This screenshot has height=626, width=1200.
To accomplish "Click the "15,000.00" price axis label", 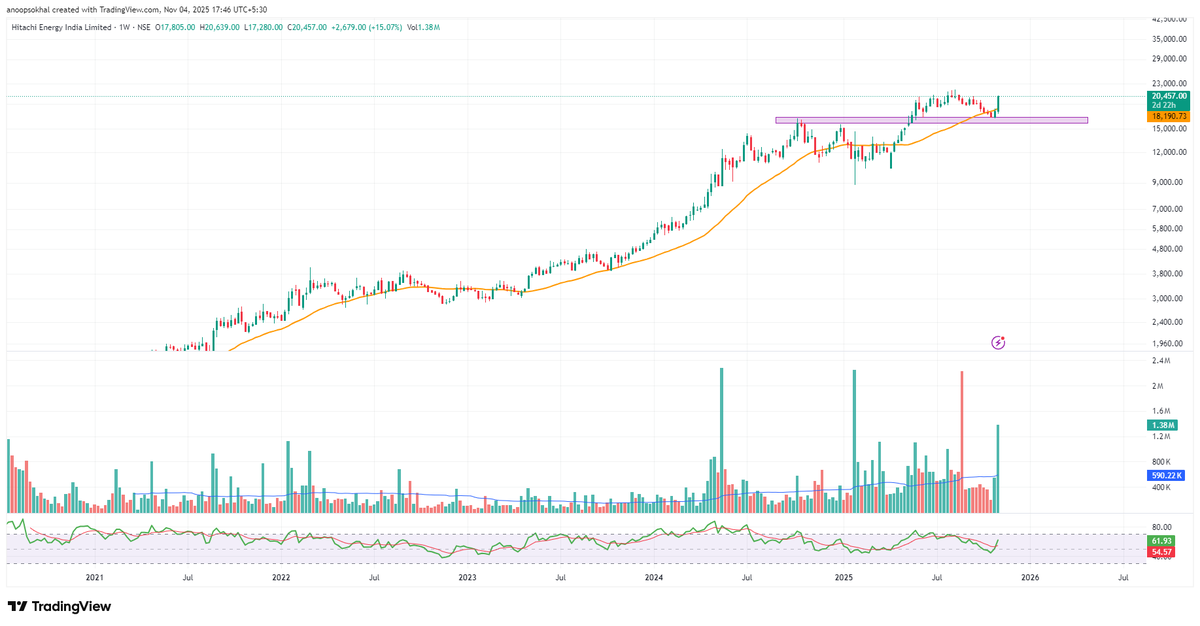I will tap(1170, 128).
